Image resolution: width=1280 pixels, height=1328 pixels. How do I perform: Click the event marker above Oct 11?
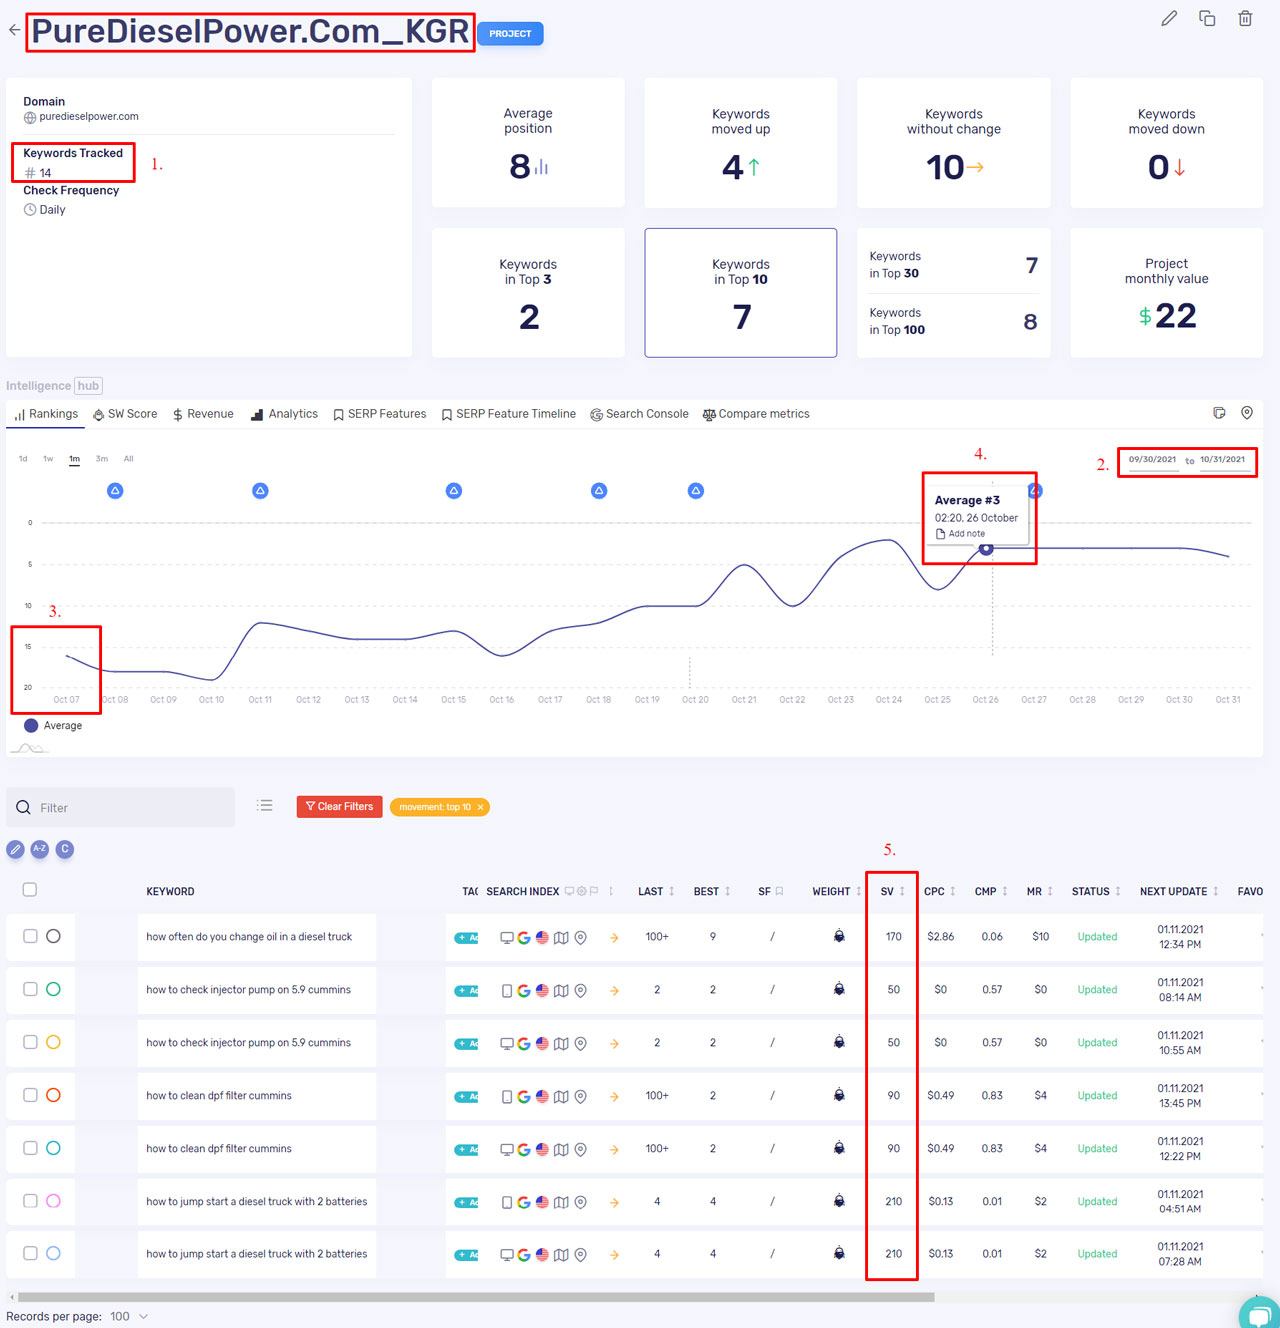point(260,490)
